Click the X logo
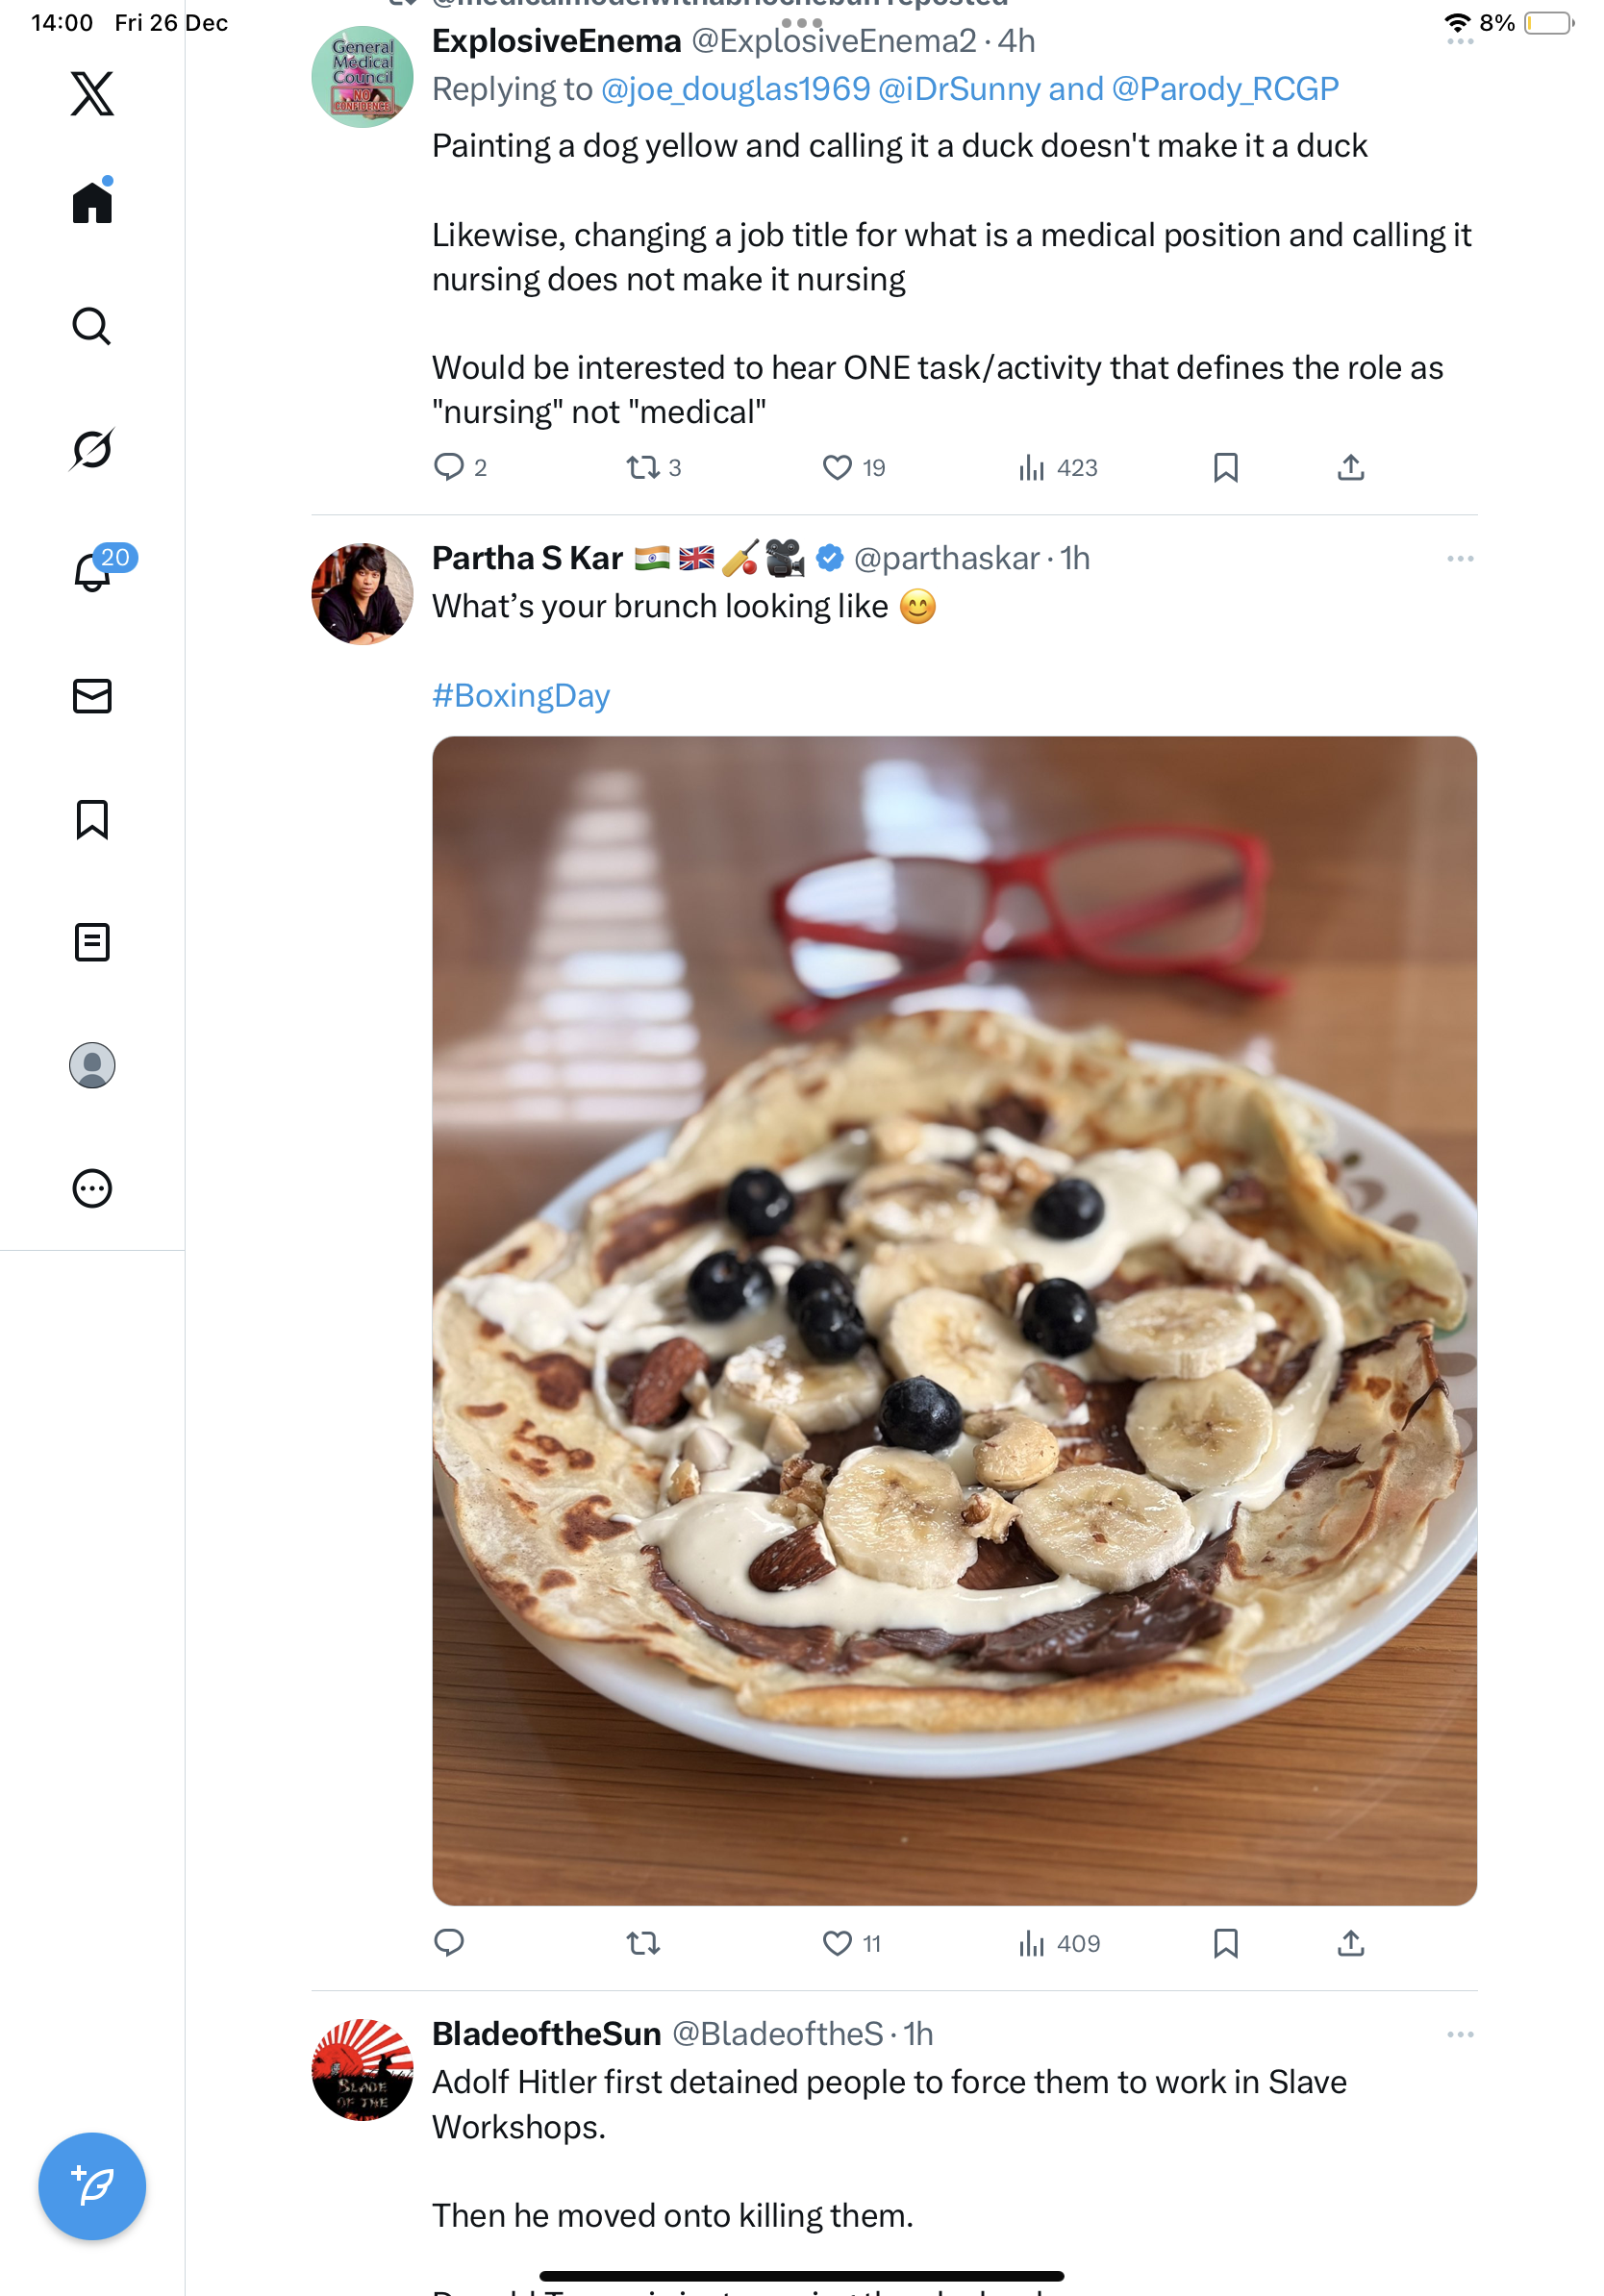Viewport: 1604px width, 2296px height. (92, 94)
